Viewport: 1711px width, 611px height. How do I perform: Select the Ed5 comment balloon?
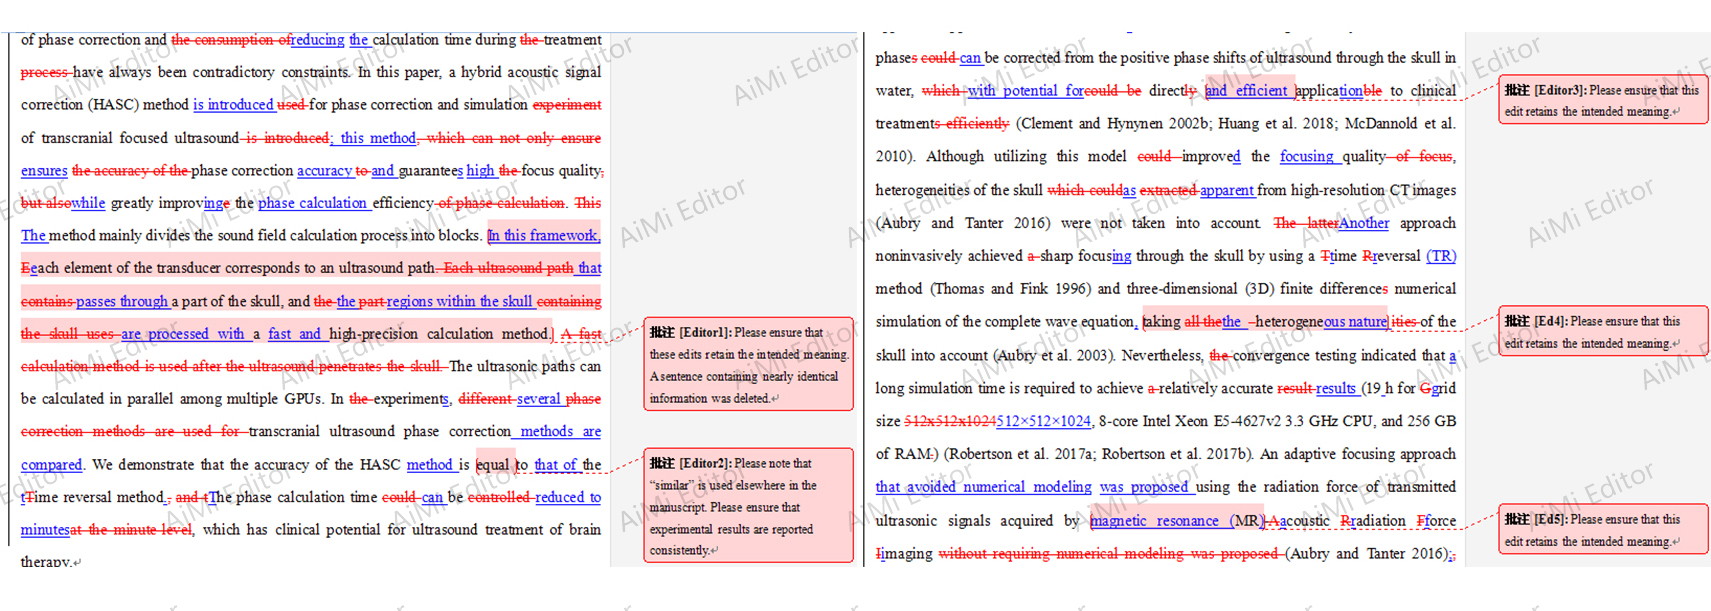(x=1603, y=530)
